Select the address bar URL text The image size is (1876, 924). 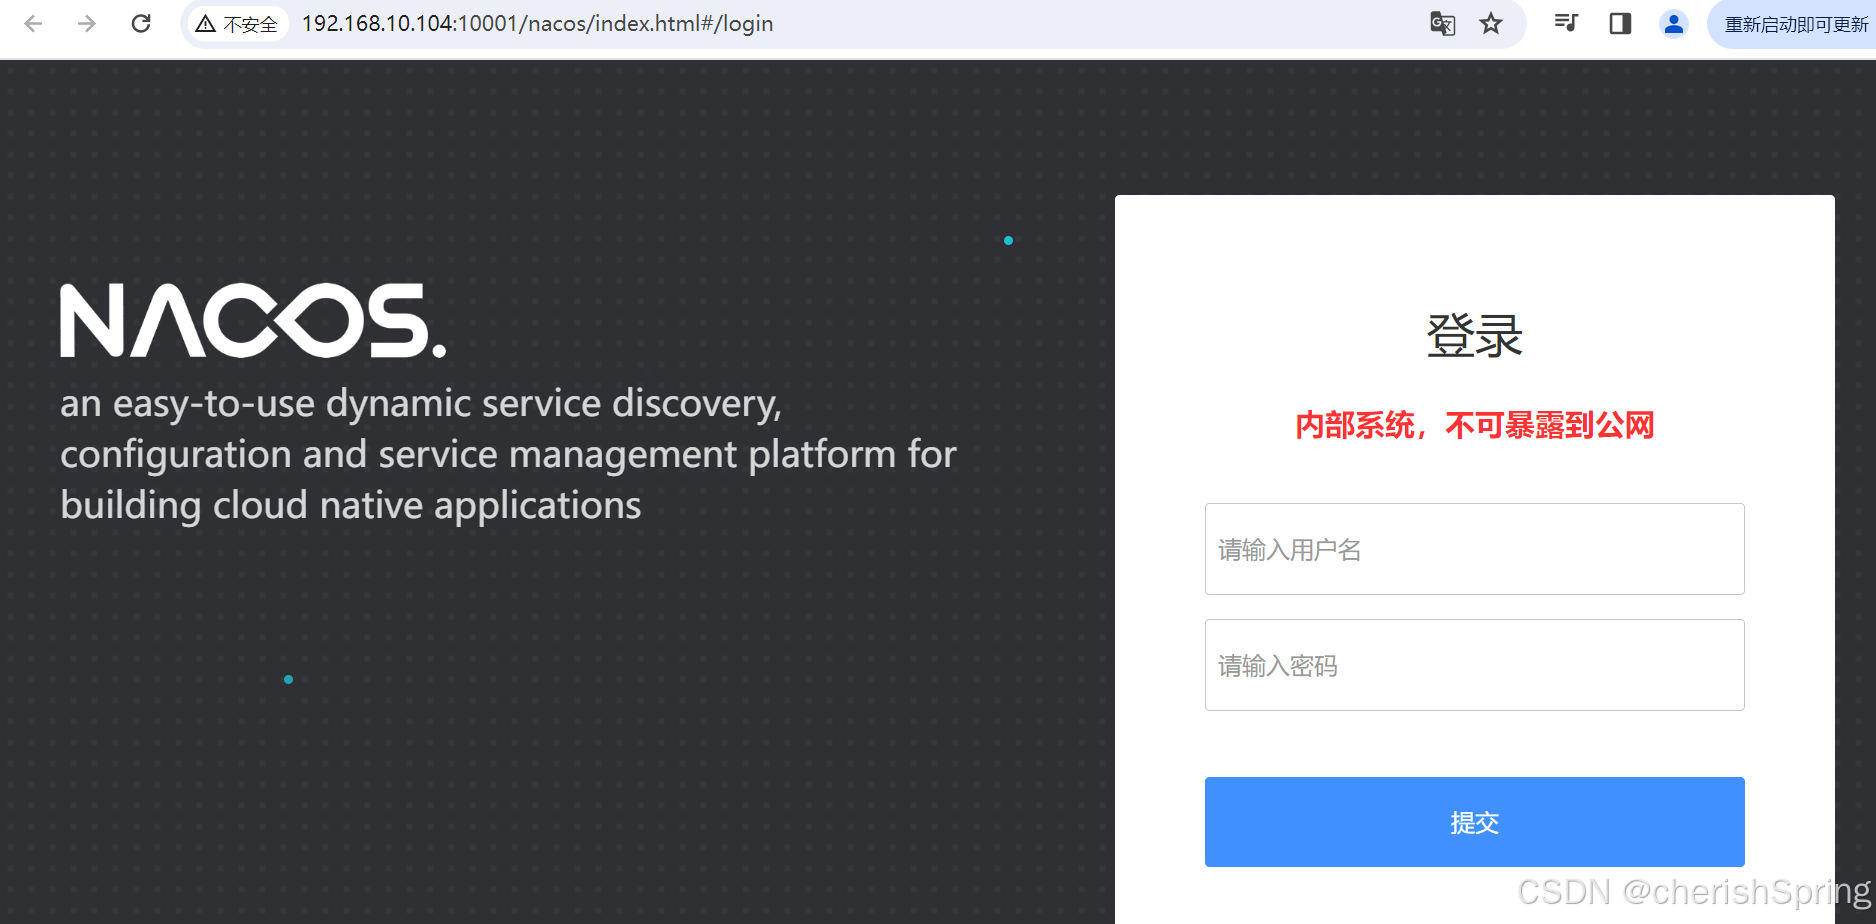(x=538, y=24)
